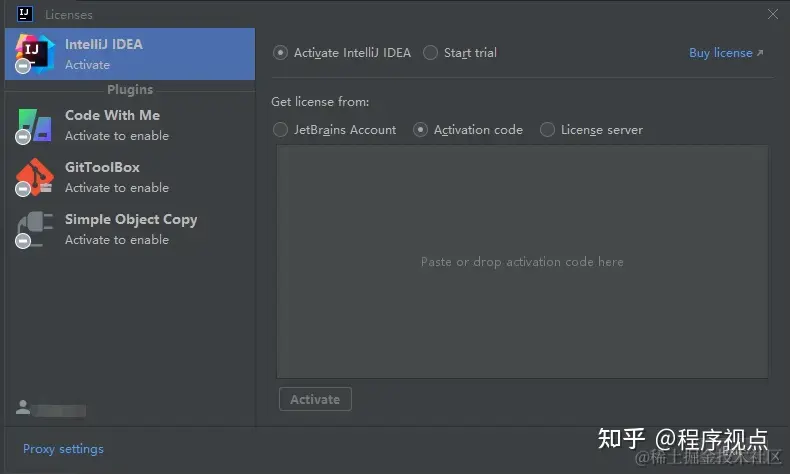Click the blurred account name
The height and width of the screenshot is (474, 790).
click(60, 411)
